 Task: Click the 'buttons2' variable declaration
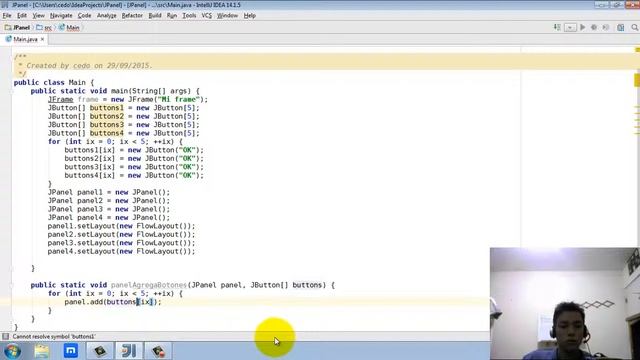tap(107, 116)
